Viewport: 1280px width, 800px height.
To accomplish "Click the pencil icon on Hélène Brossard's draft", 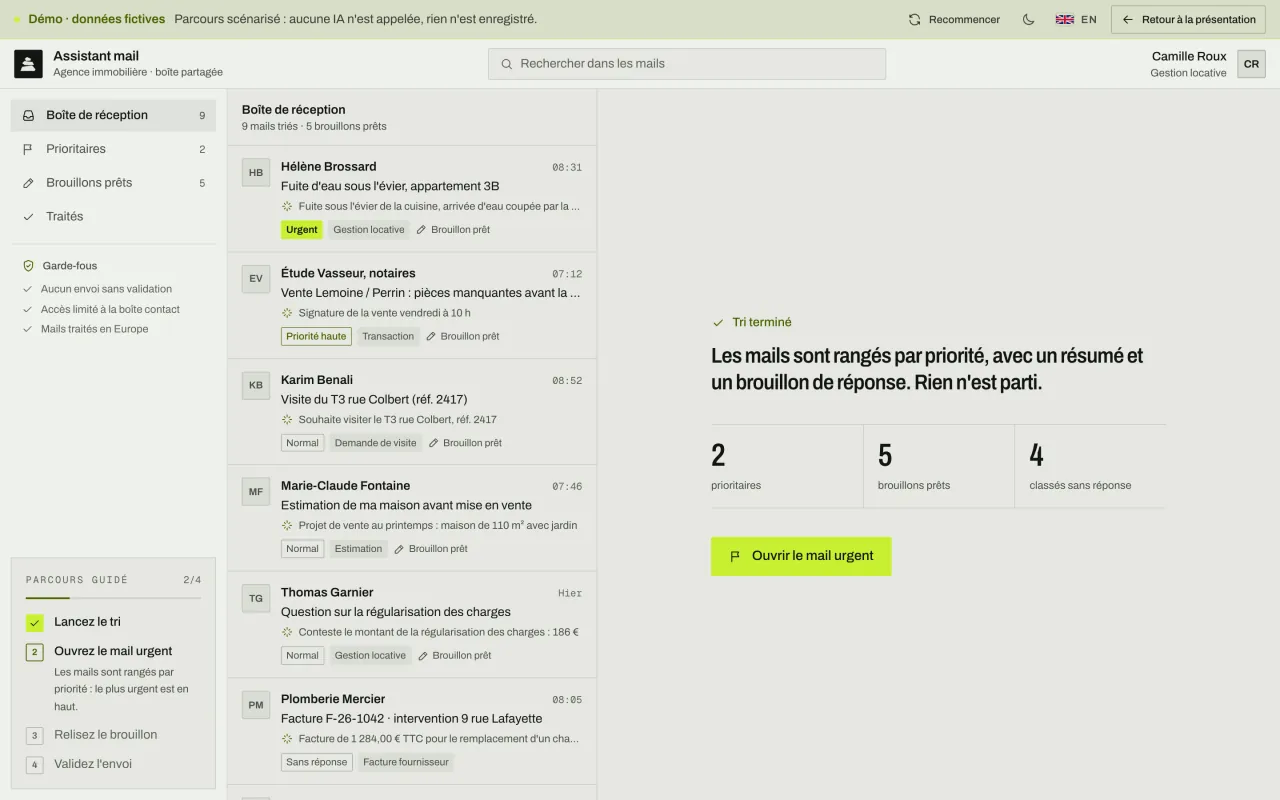I will (421, 230).
